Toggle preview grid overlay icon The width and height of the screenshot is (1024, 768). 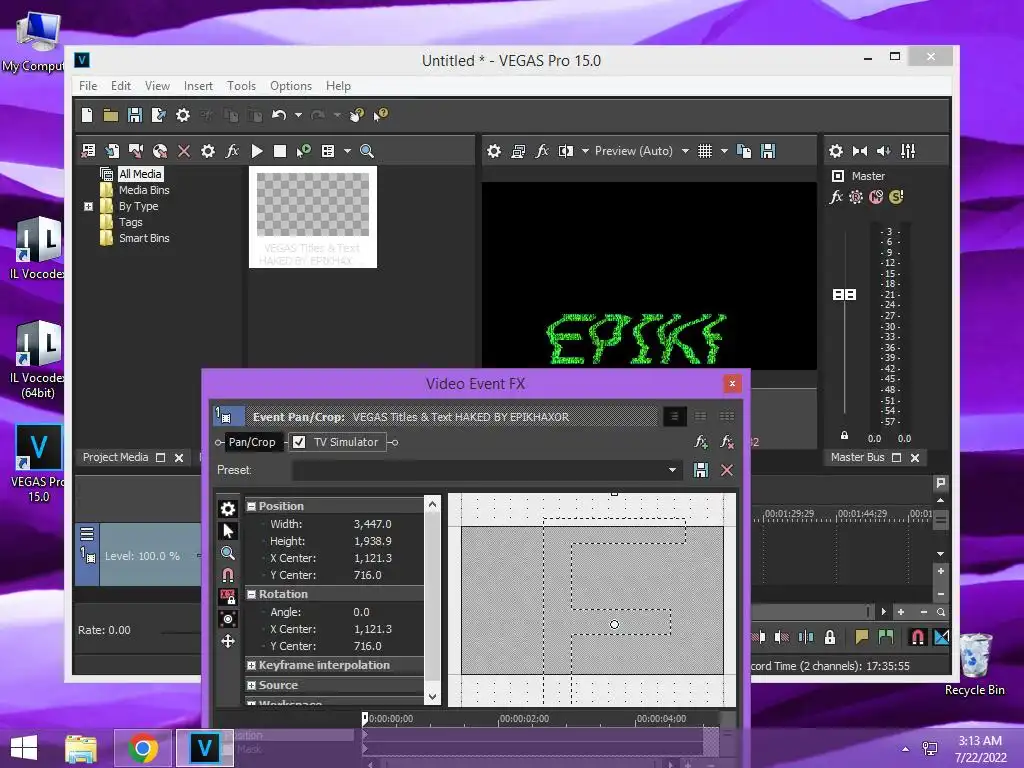pyautogui.click(x=705, y=152)
